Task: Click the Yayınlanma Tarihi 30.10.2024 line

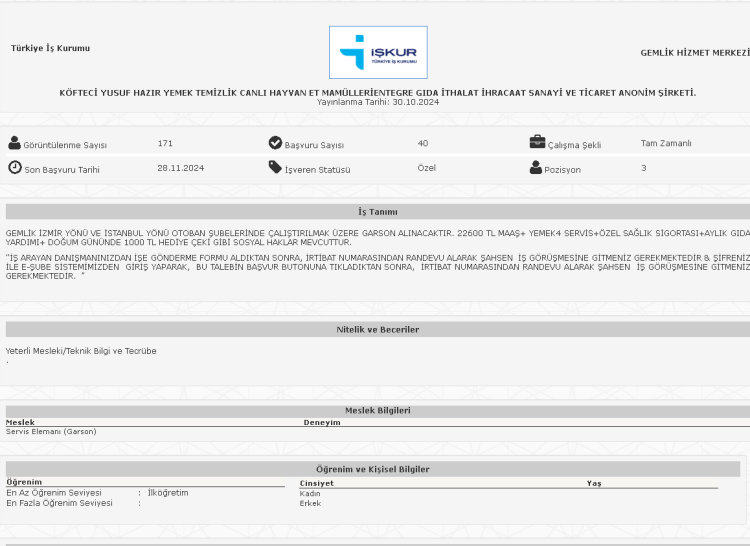Action: coord(377,102)
